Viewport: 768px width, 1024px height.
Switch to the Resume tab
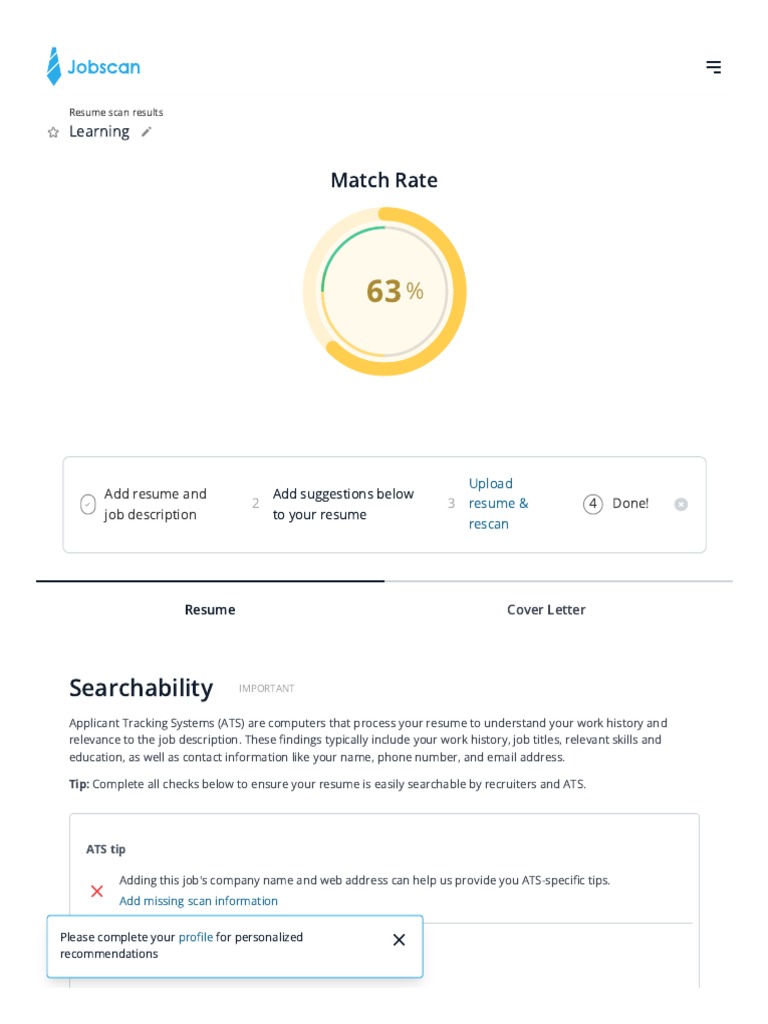click(210, 609)
